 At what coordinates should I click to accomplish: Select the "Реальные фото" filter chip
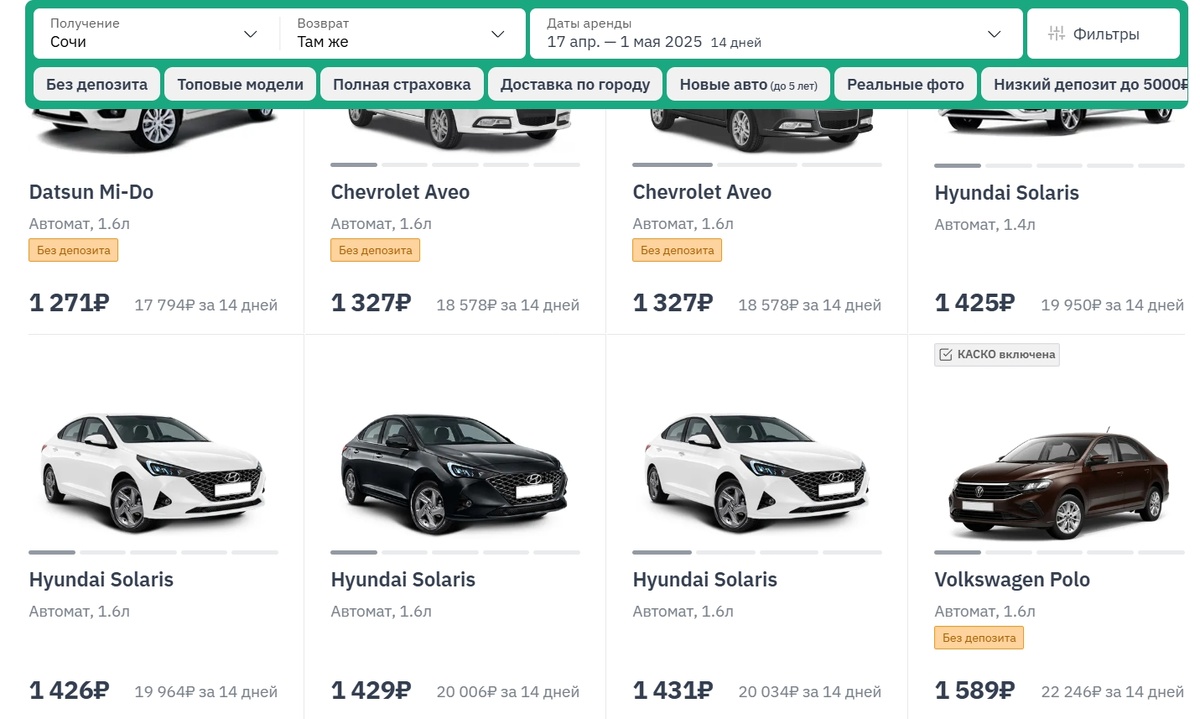905,85
